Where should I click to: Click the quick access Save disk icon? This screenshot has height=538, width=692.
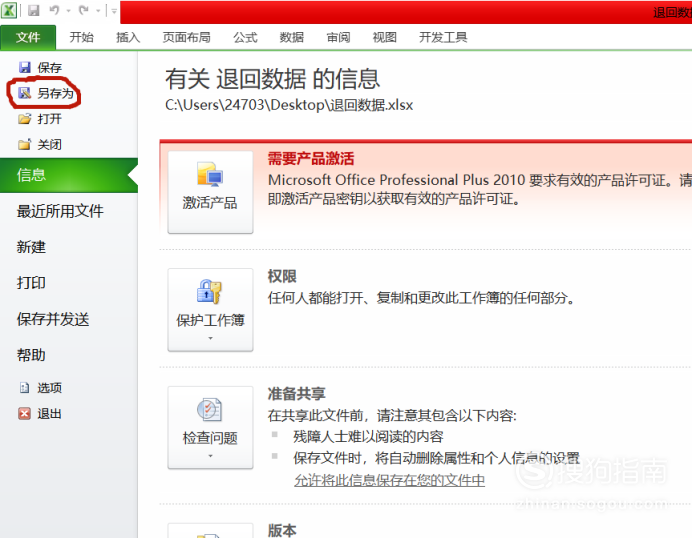pyautogui.click(x=34, y=10)
